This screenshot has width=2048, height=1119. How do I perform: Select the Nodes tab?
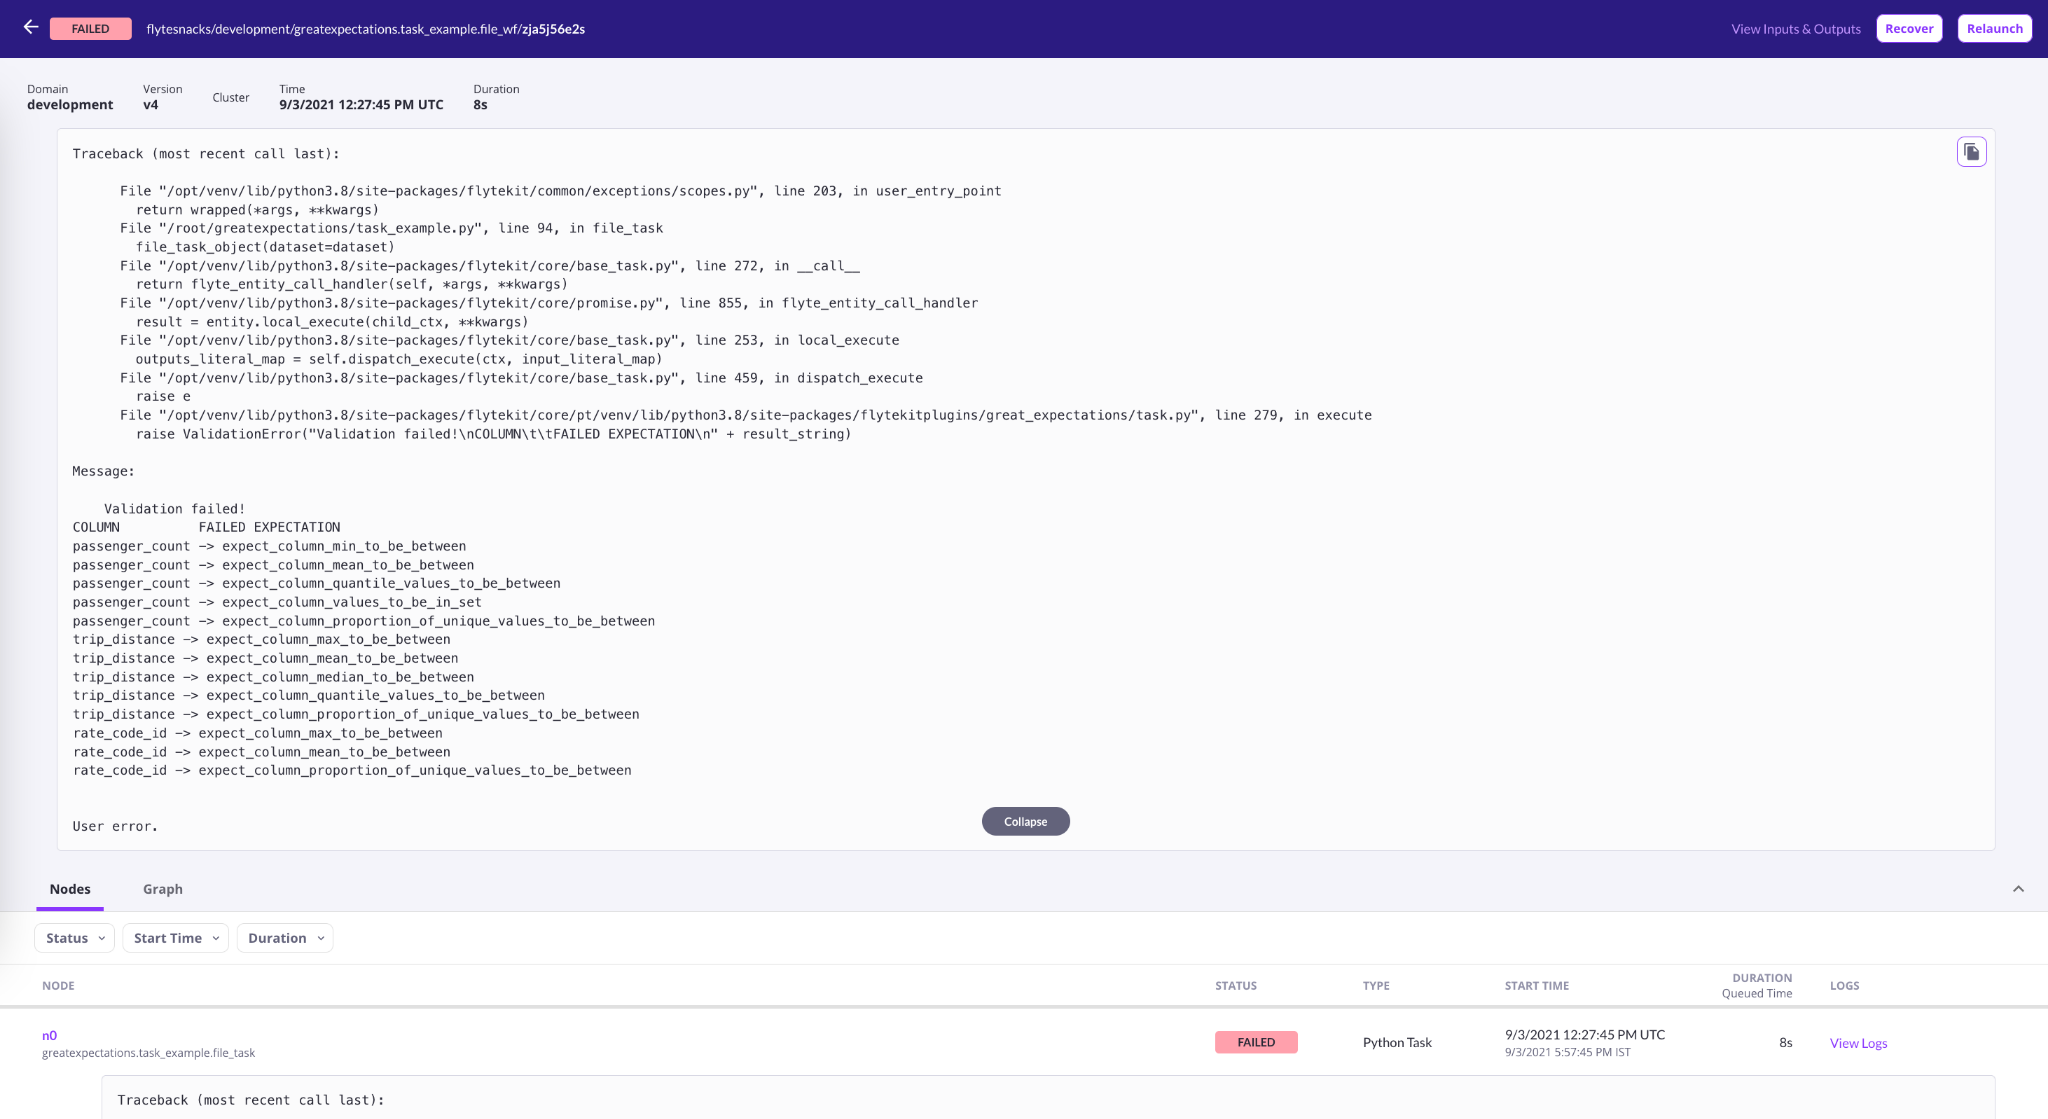coord(69,888)
